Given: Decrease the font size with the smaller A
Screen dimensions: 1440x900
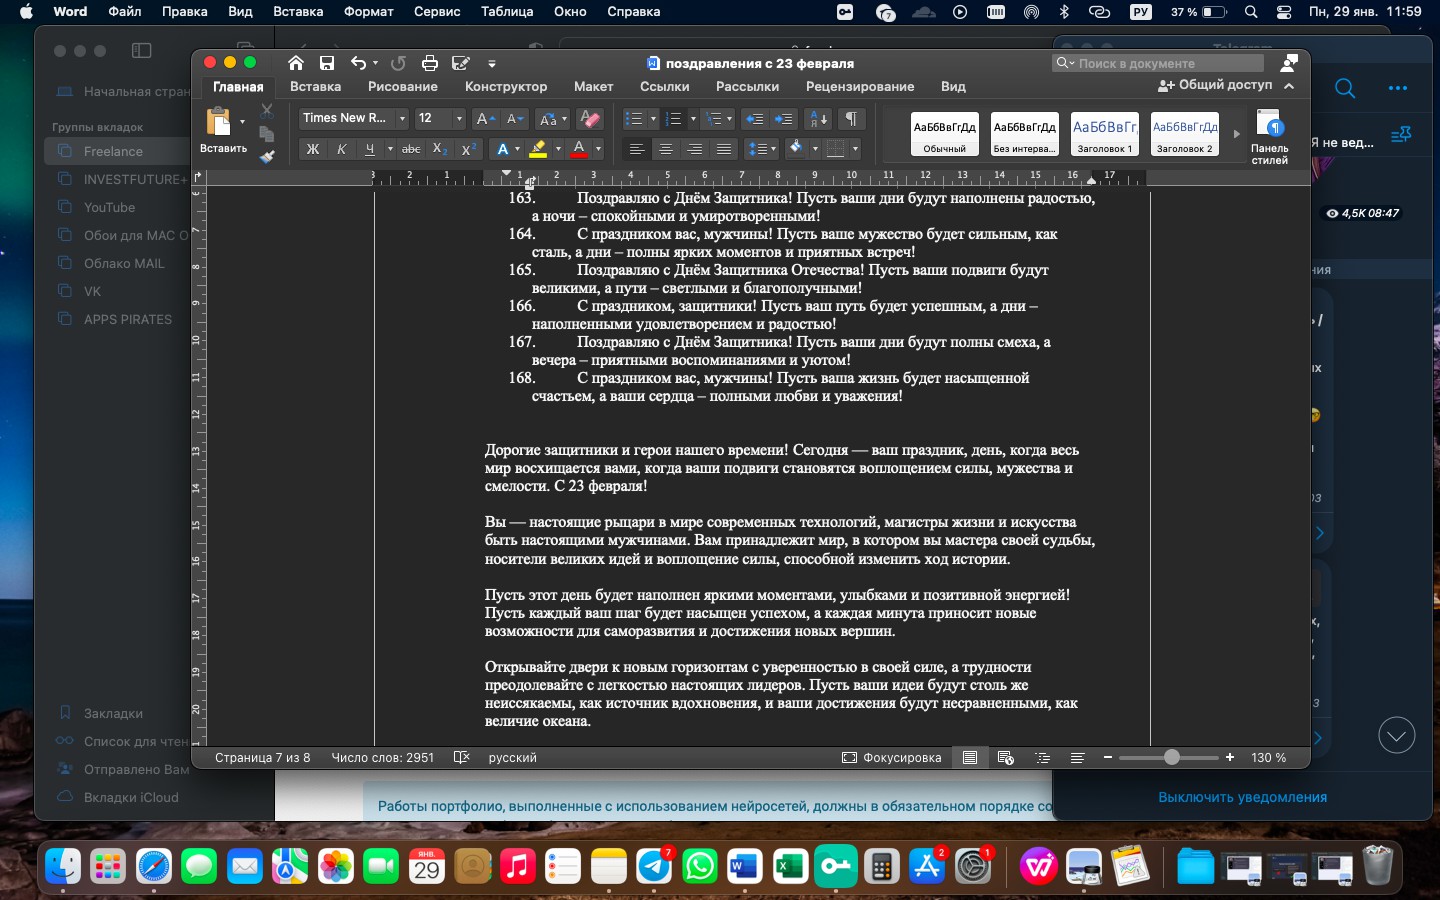Looking at the screenshot, I should (x=515, y=119).
